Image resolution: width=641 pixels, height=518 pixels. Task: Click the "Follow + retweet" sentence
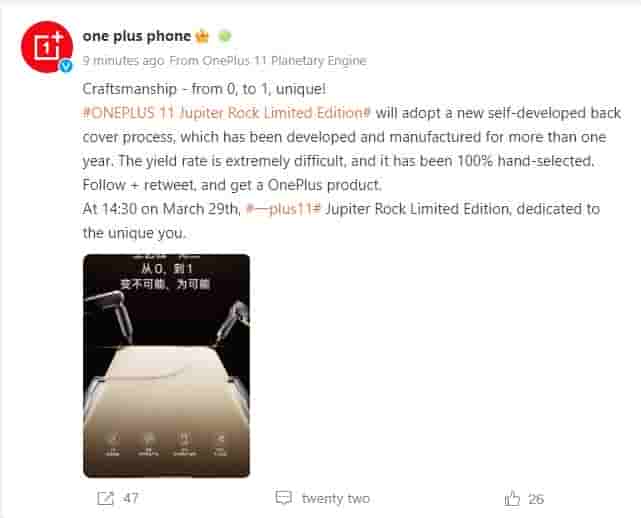232,185
